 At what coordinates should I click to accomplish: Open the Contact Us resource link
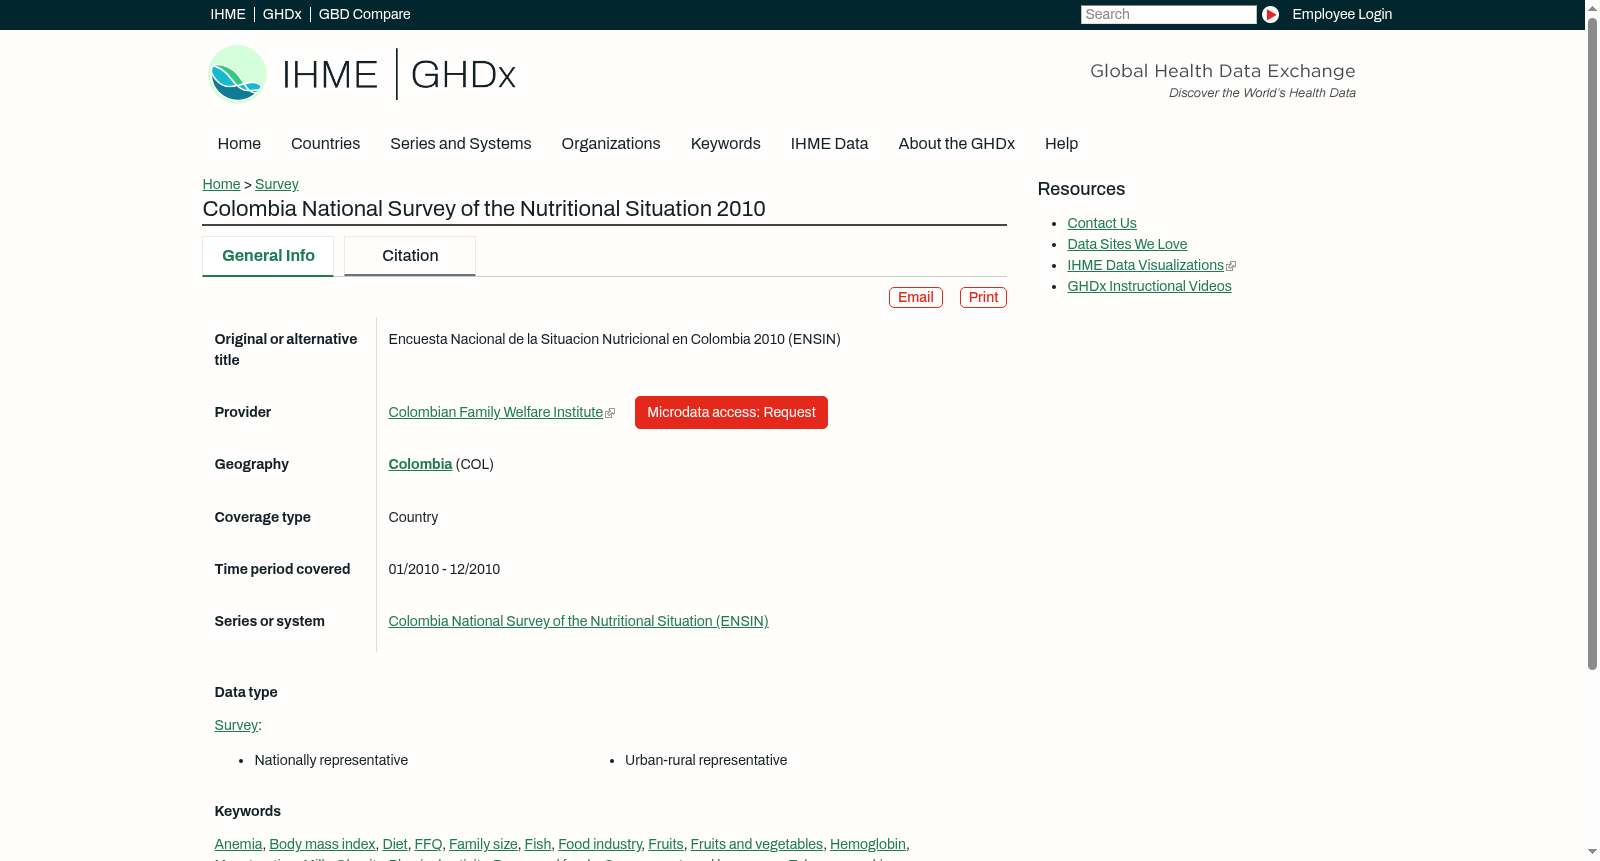pos(1102,223)
